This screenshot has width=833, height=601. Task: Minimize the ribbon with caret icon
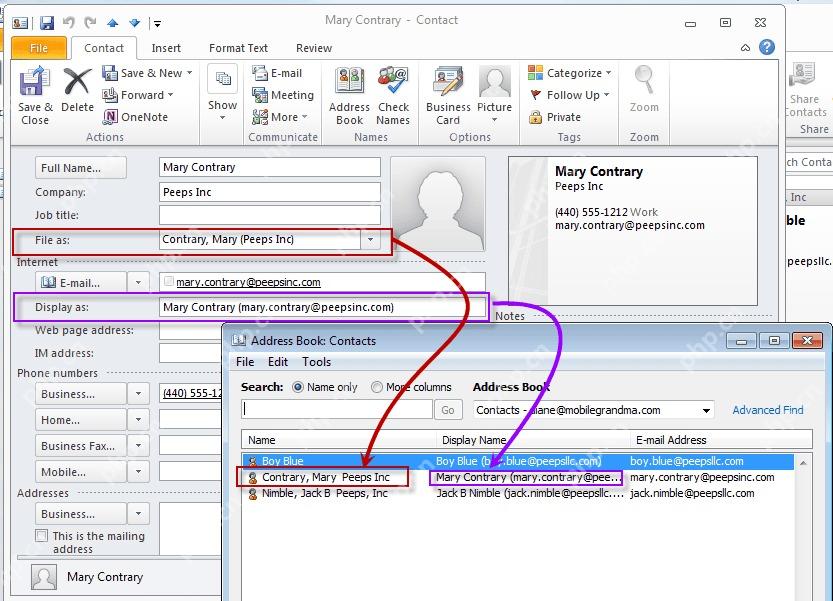pyautogui.click(x=745, y=48)
